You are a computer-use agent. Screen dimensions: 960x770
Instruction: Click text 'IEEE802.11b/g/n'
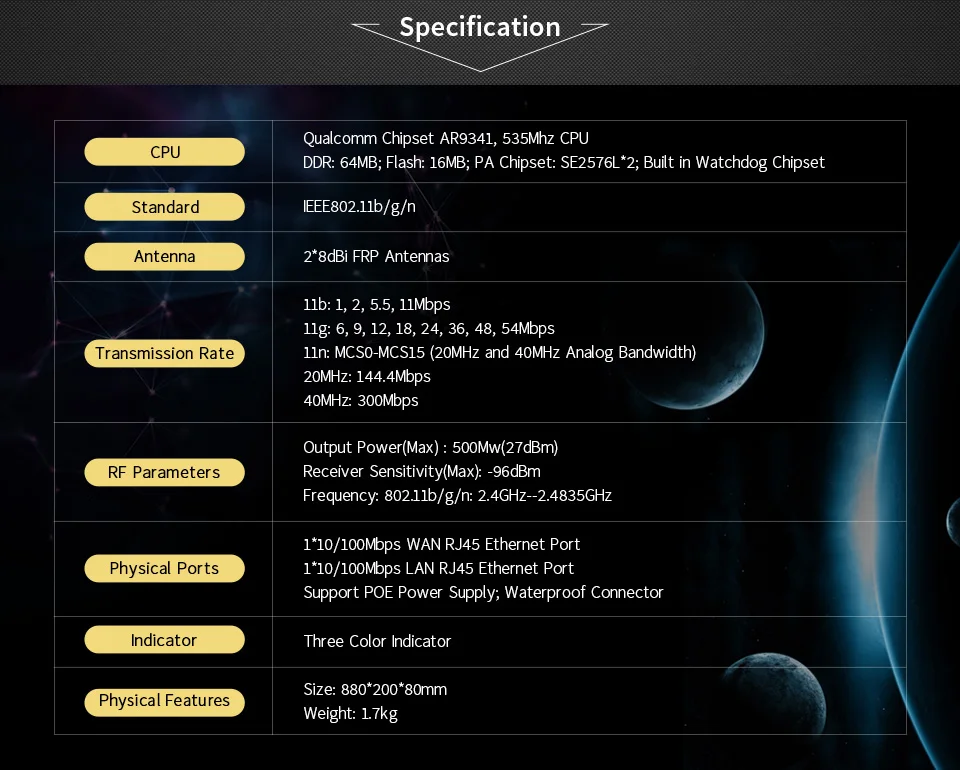[x=359, y=207]
